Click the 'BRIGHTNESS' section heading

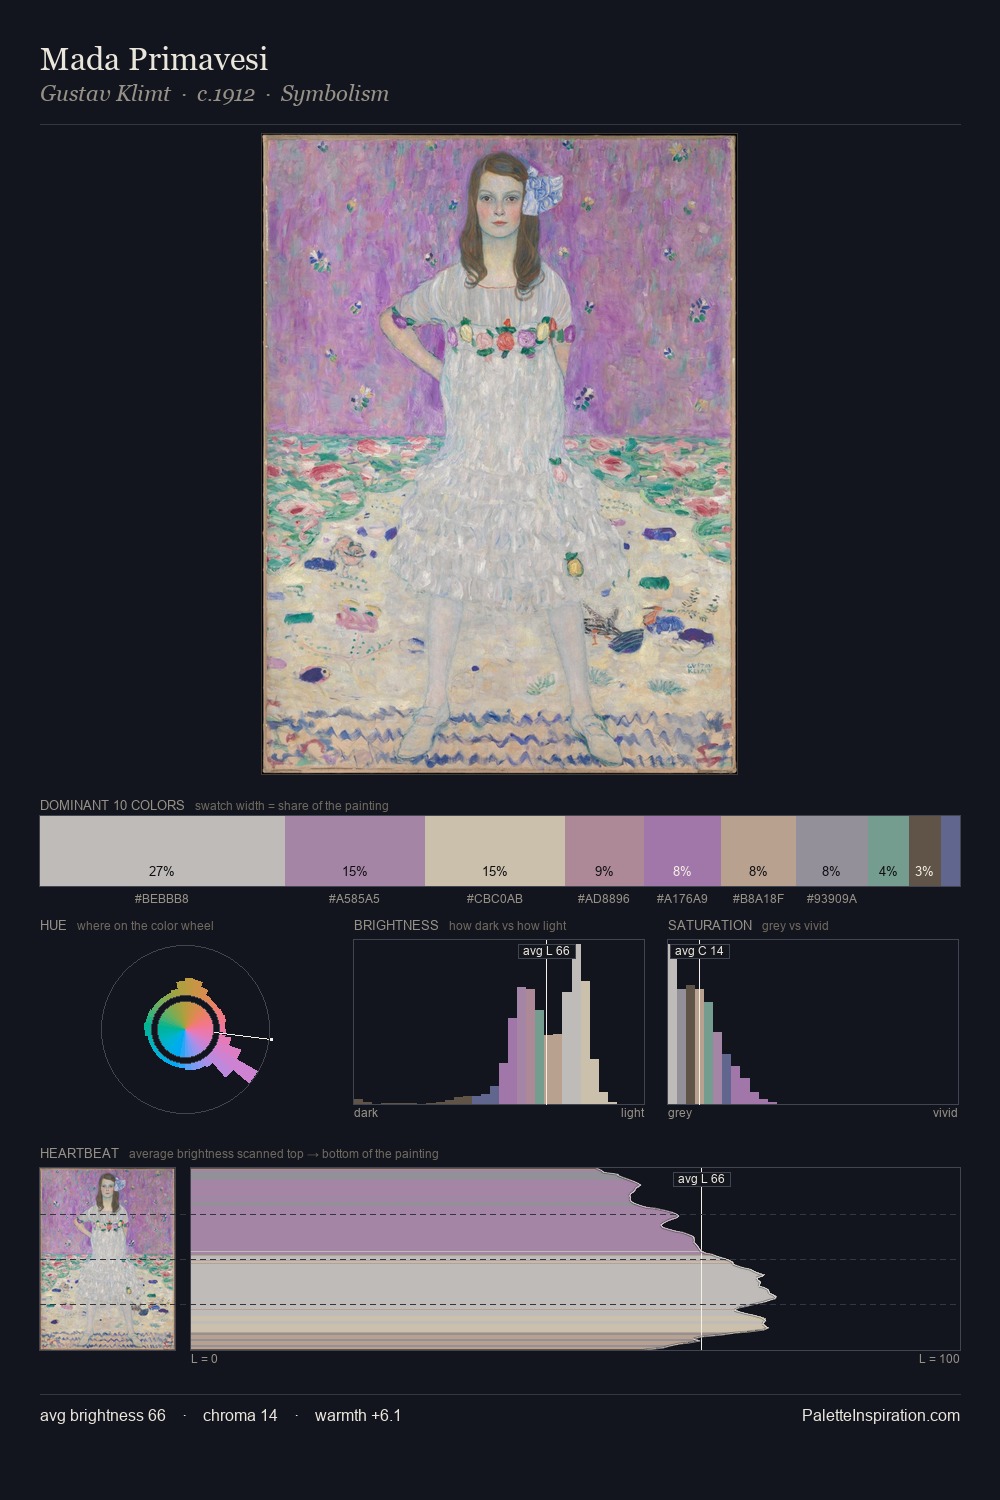396,925
